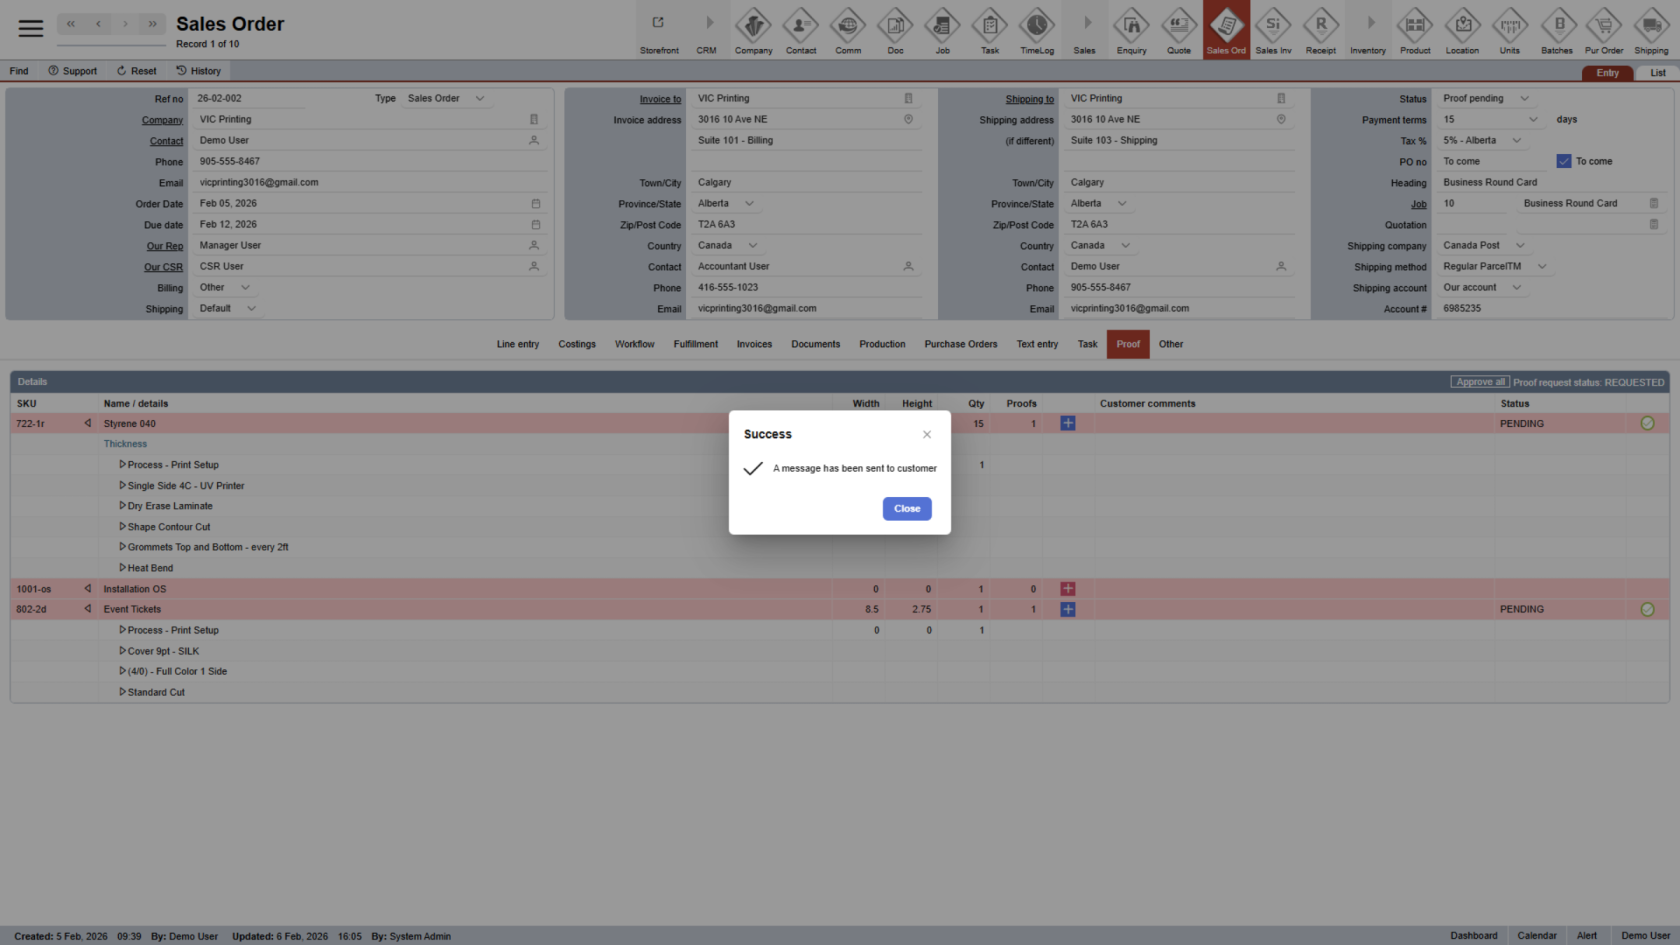Click the Ref no input field

tap(280, 99)
